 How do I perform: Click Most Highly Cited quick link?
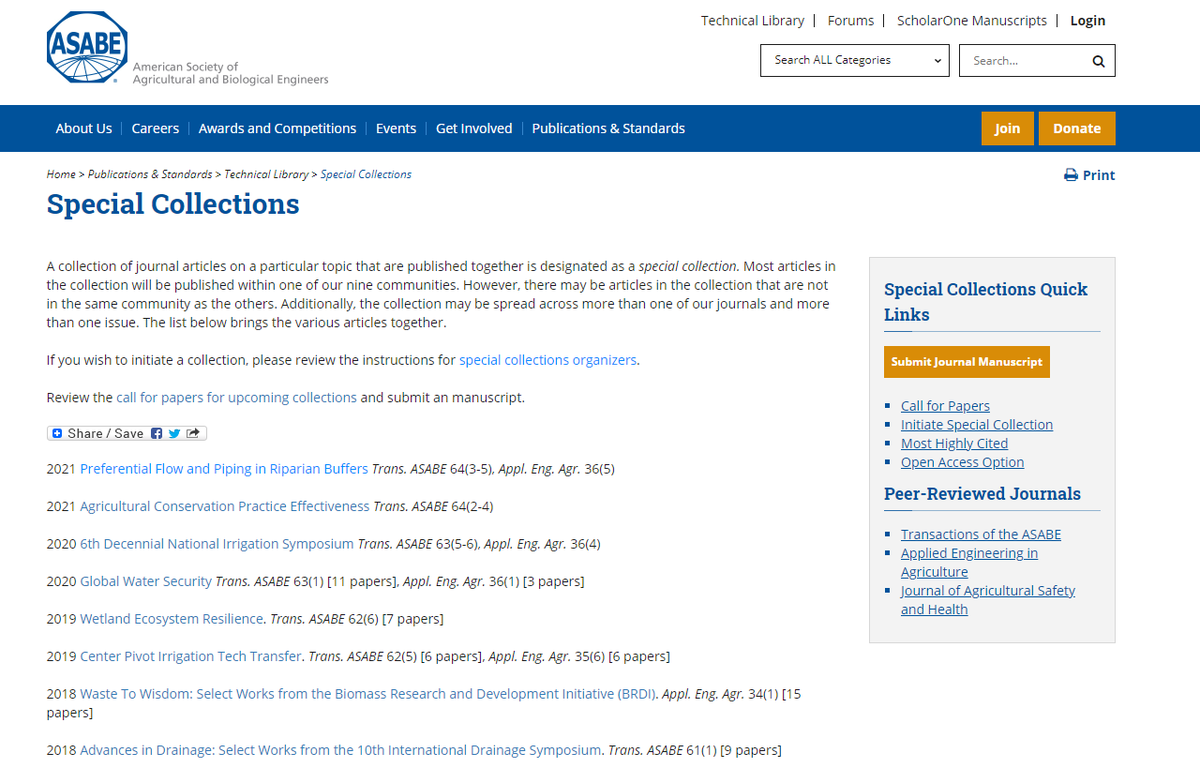(954, 443)
